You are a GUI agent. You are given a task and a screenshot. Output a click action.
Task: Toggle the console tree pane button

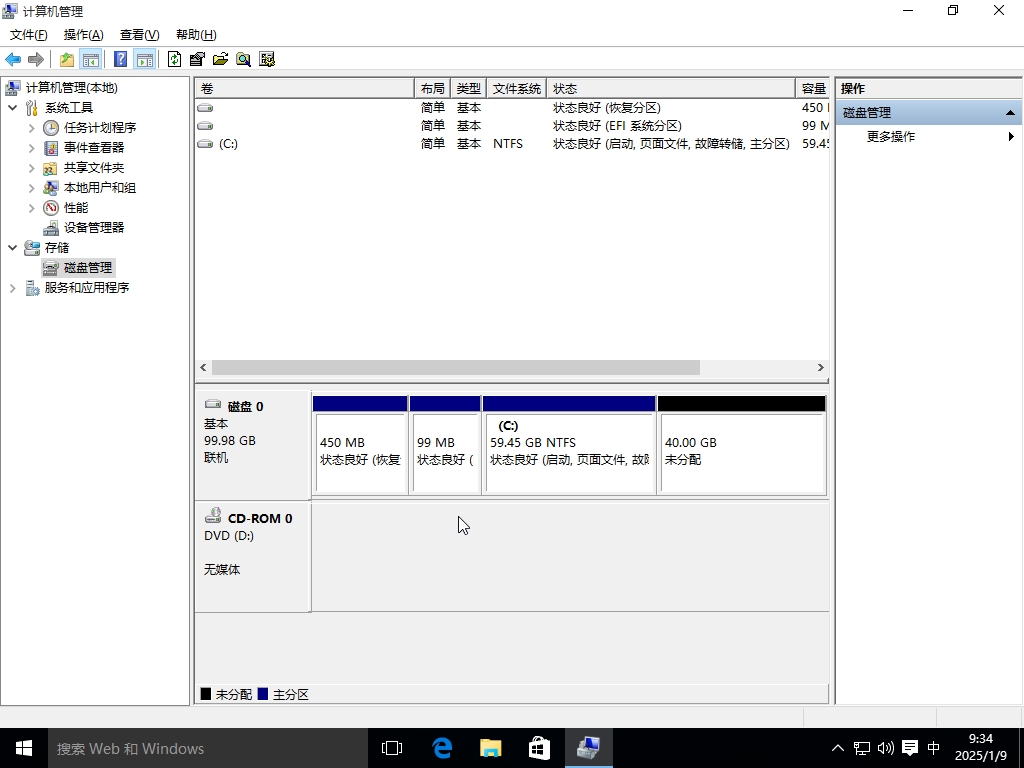91,59
